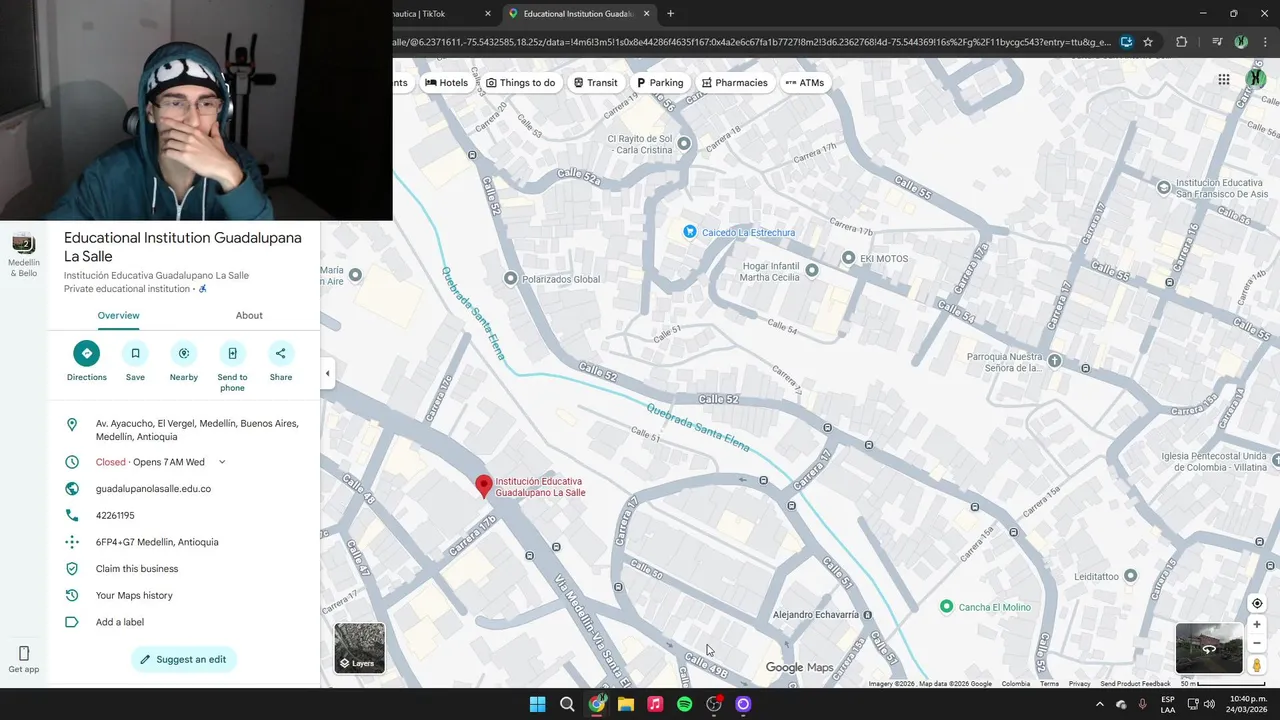Select the Street View pegman icon
This screenshot has width=1280, height=720.
1257,665
